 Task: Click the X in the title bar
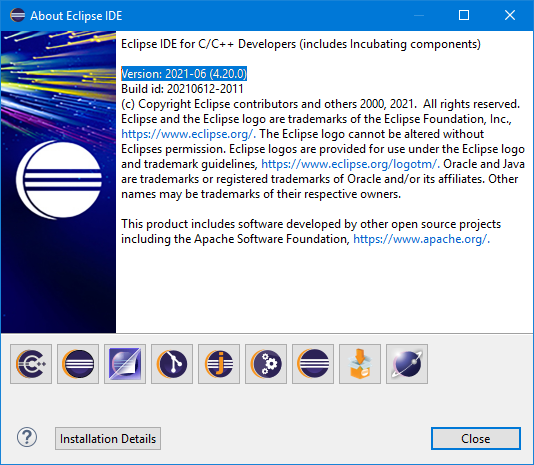click(510, 15)
